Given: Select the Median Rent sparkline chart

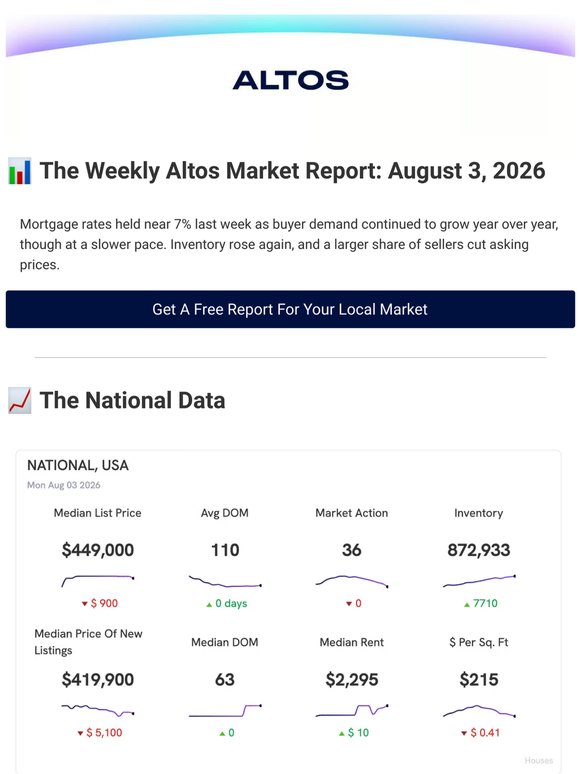Looking at the screenshot, I should 351,710.
